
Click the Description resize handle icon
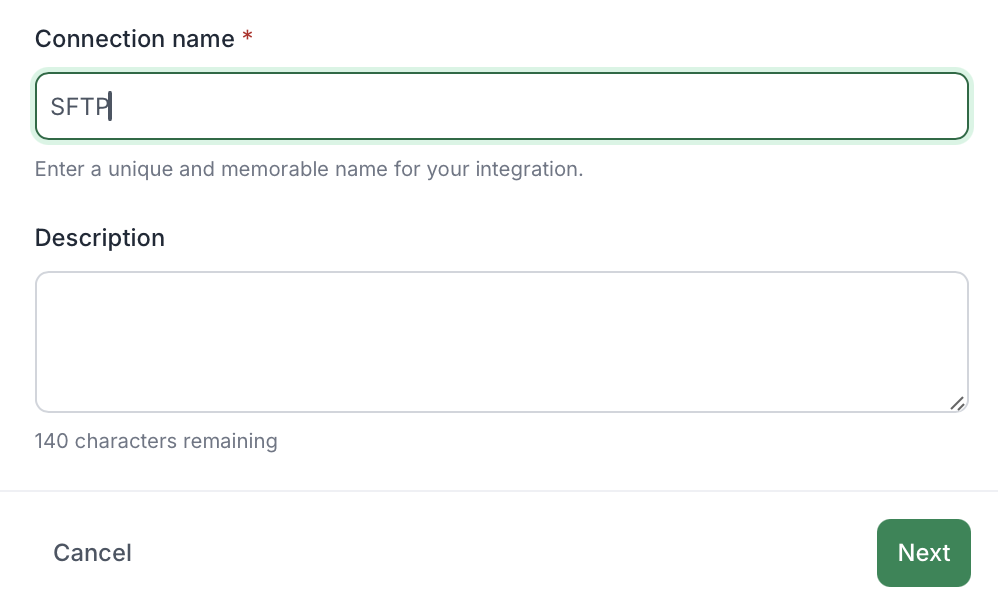[957, 403]
